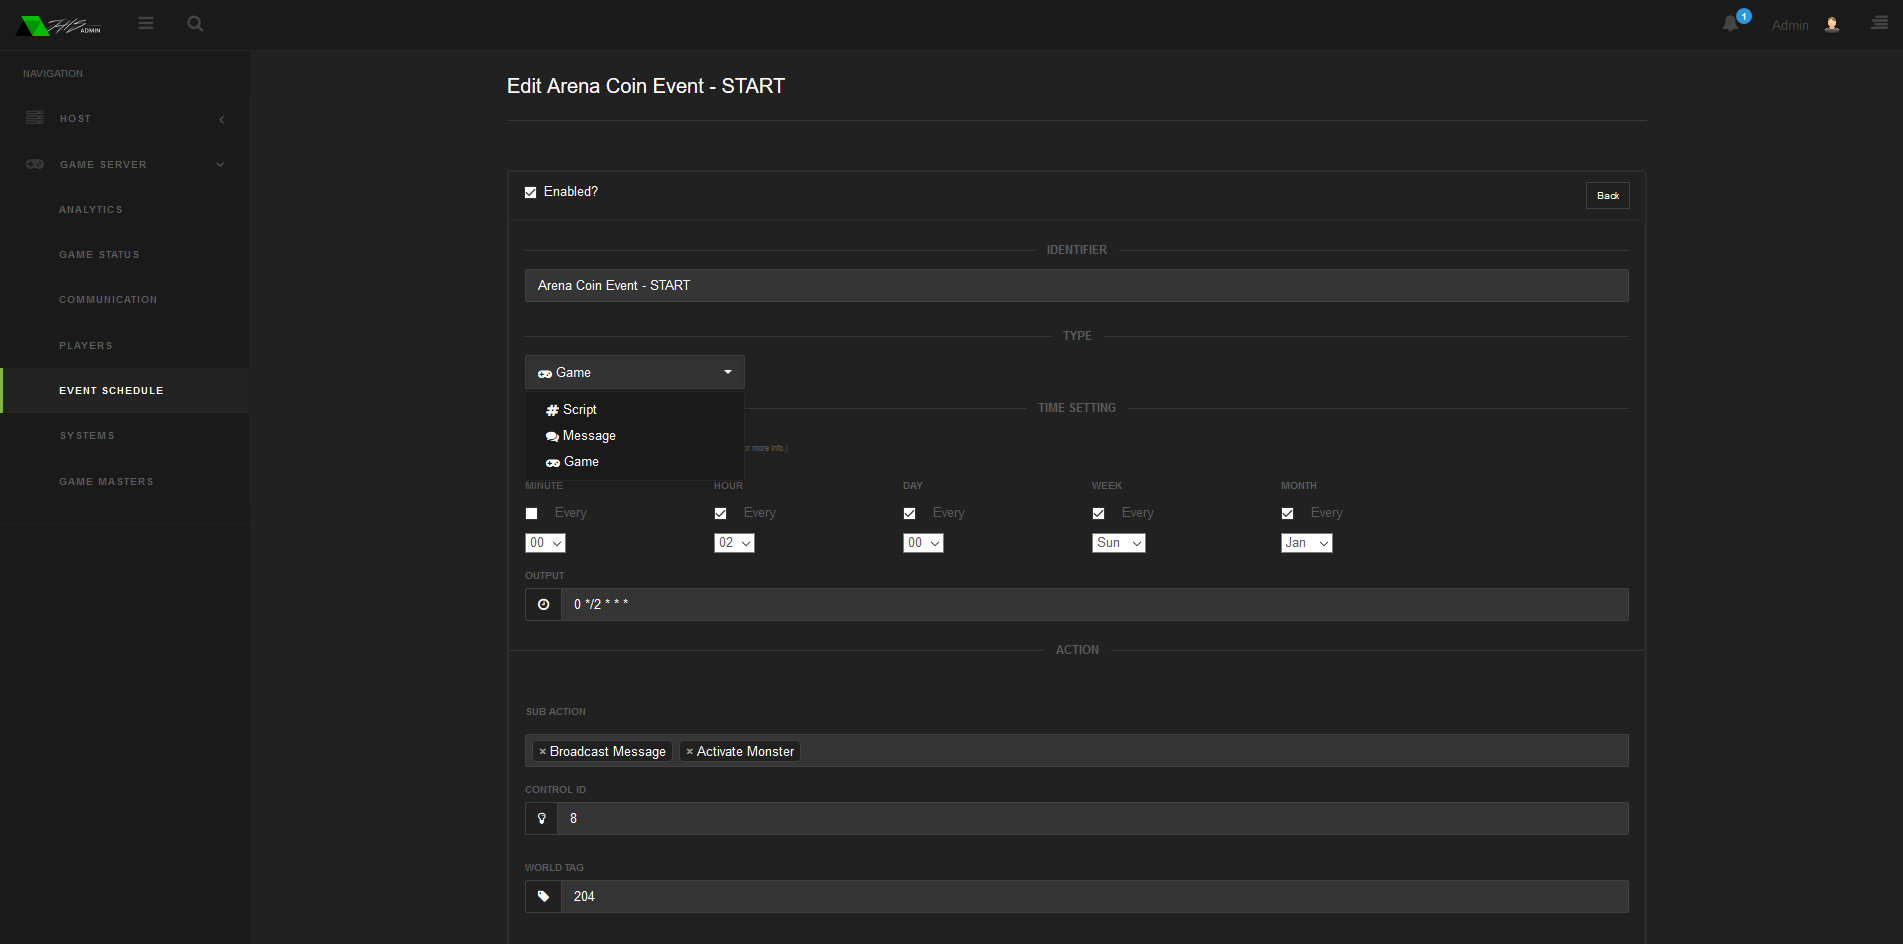Open the hour value dropdown 02
The height and width of the screenshot is (944, 1903).
click(x=734, y=543)
